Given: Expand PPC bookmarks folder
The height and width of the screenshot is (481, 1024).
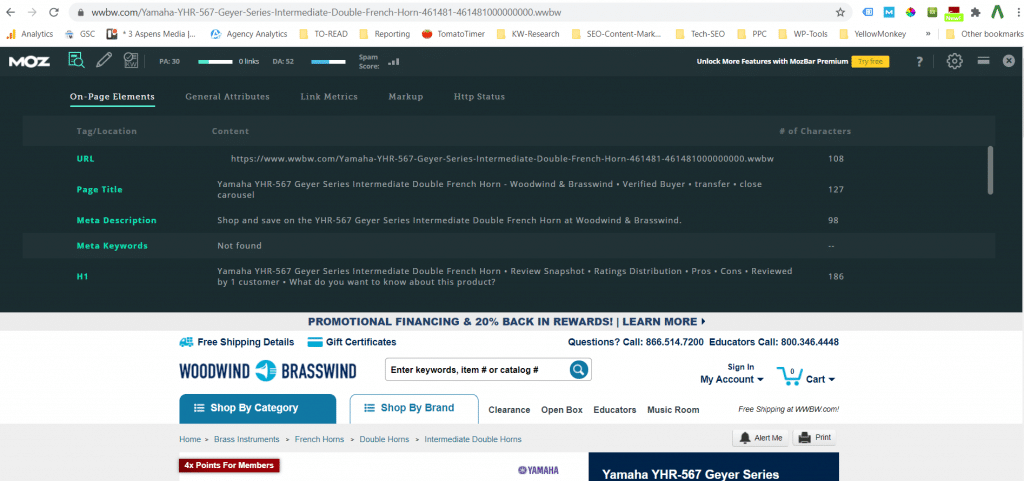Looking at the screenshot, I should pyautogui.click(x=752, y=34).
